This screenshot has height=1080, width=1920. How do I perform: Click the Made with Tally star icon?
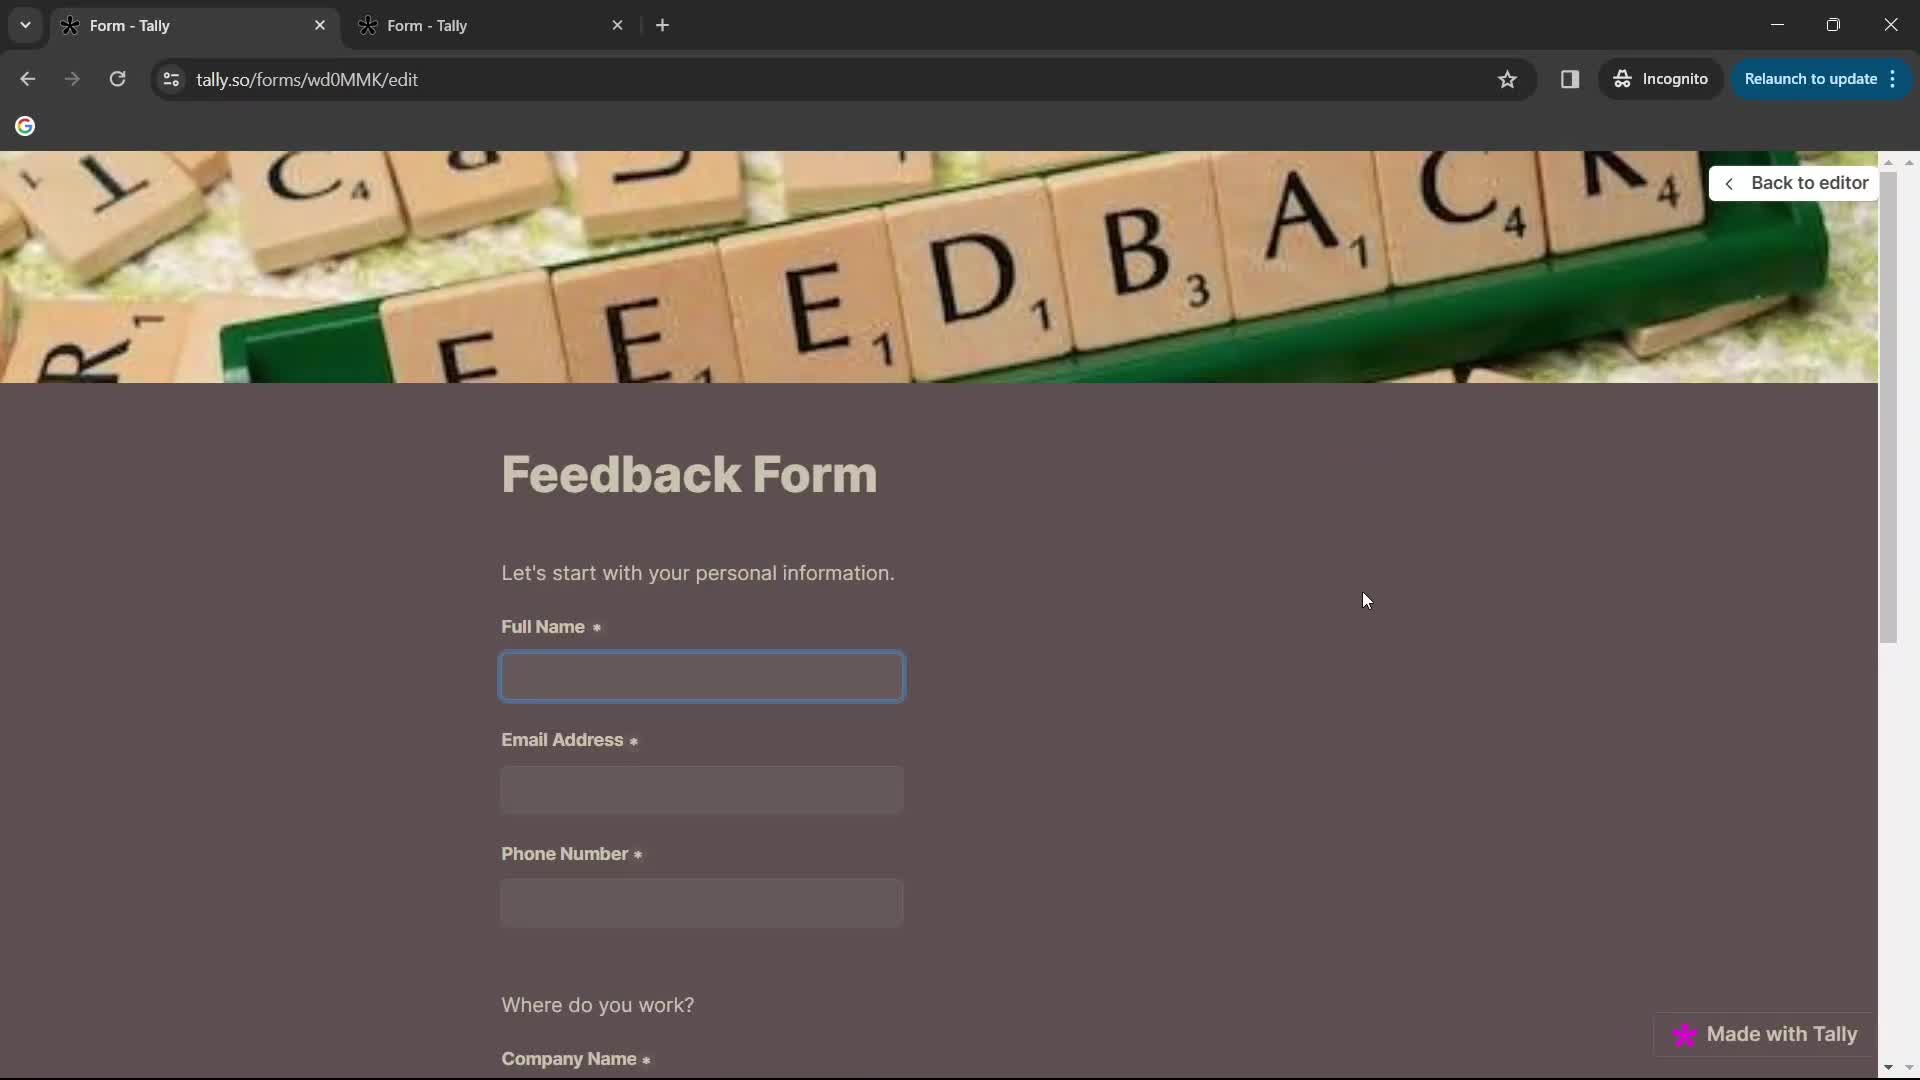tap(1685, 1034)
